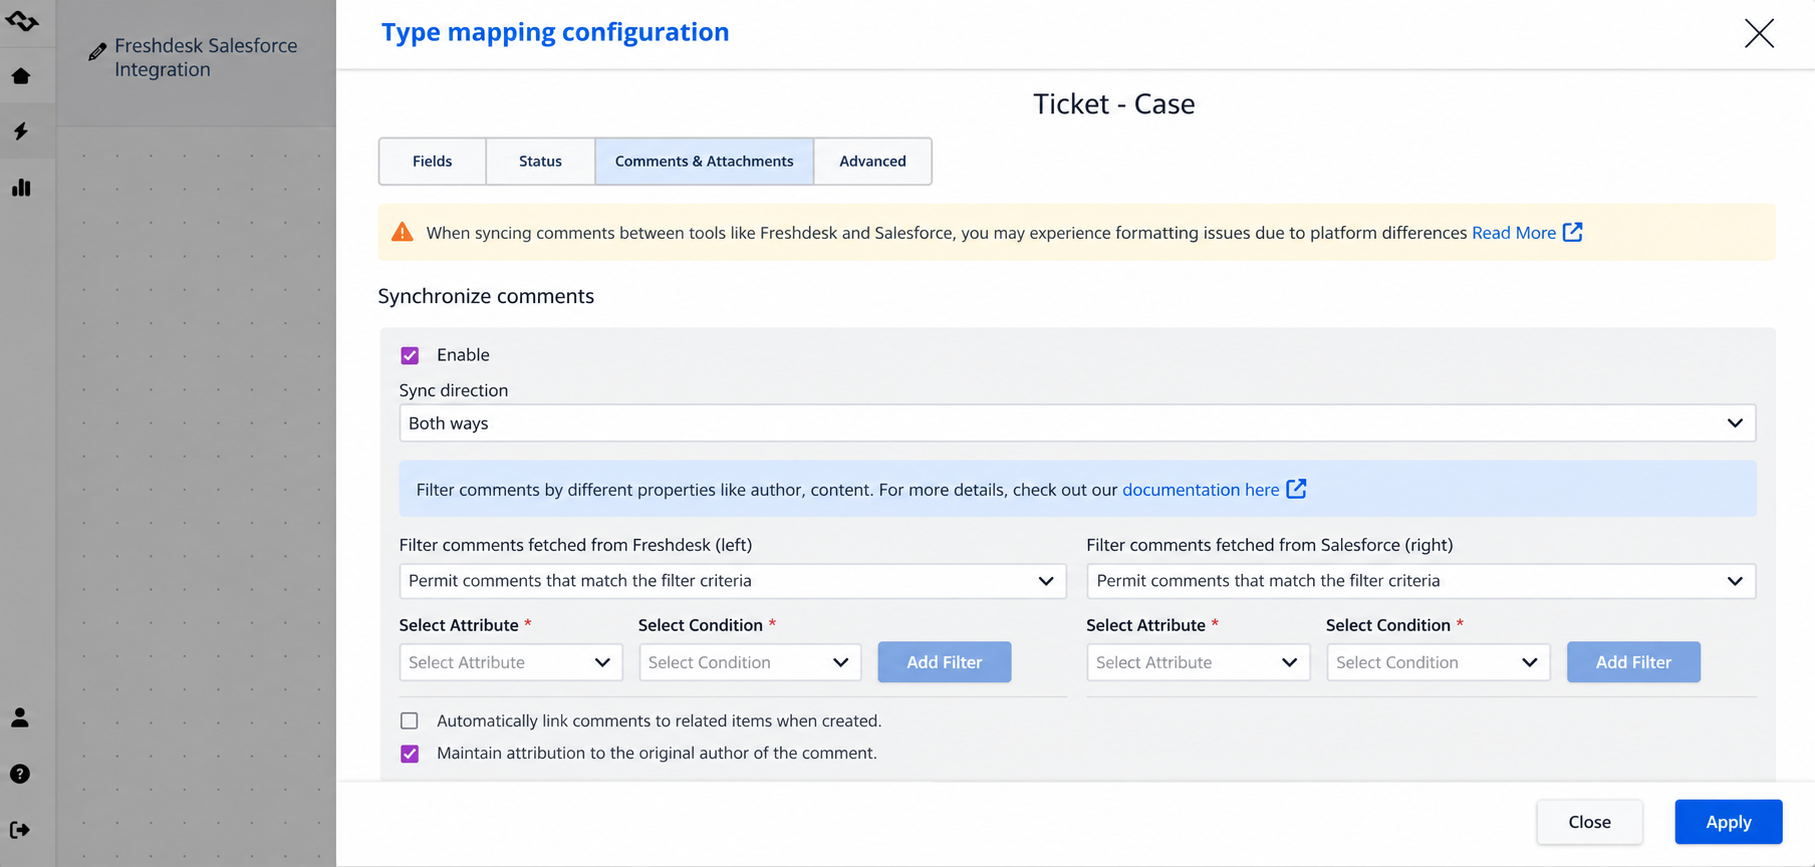This screenshot has height=867, width=1815.
Task: Expand Freshdesk Select Attribute dropdown
Action: (x=511, y=662)
